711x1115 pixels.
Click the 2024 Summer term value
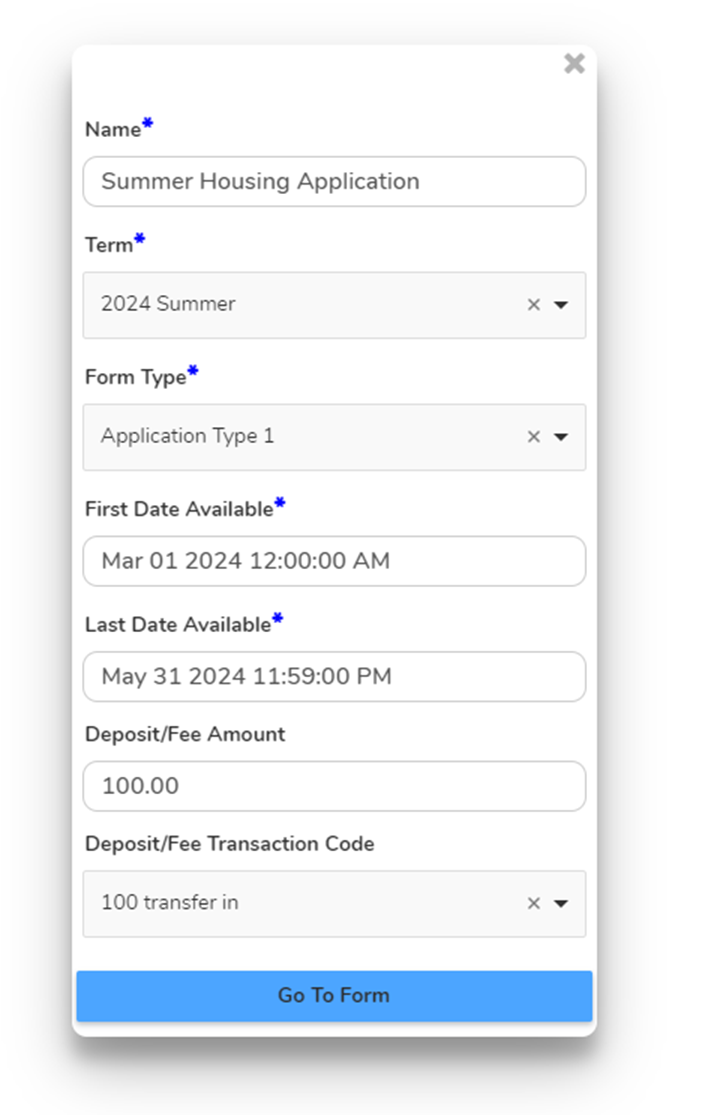[168, 303]
